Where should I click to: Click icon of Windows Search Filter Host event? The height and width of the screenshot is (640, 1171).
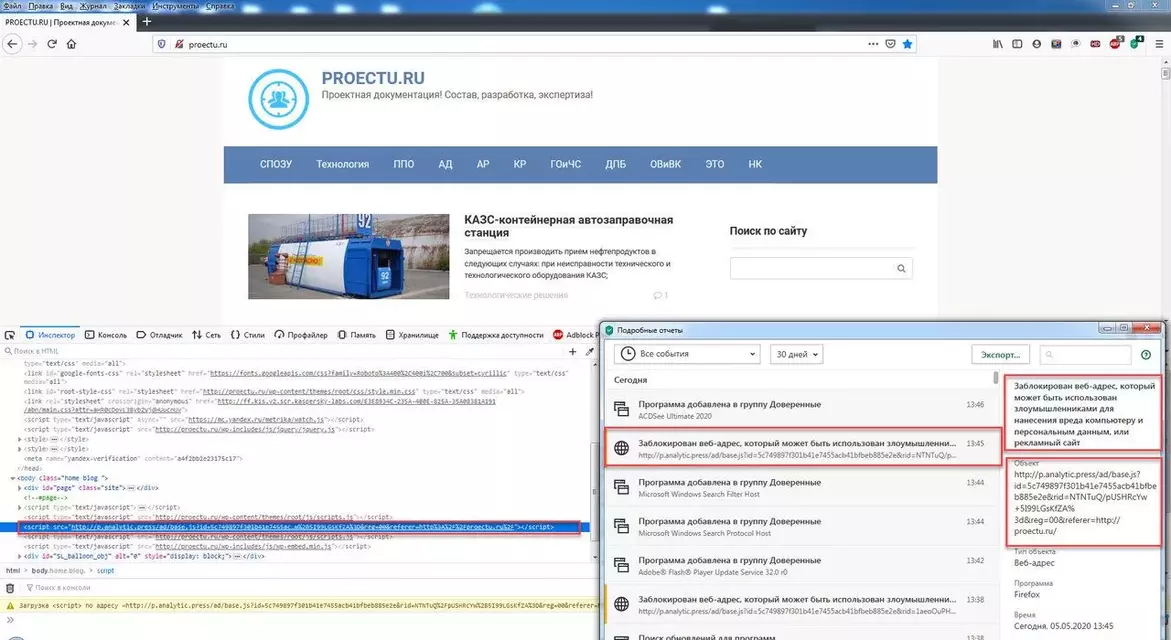pyautogui.click(x=621, y=488)
